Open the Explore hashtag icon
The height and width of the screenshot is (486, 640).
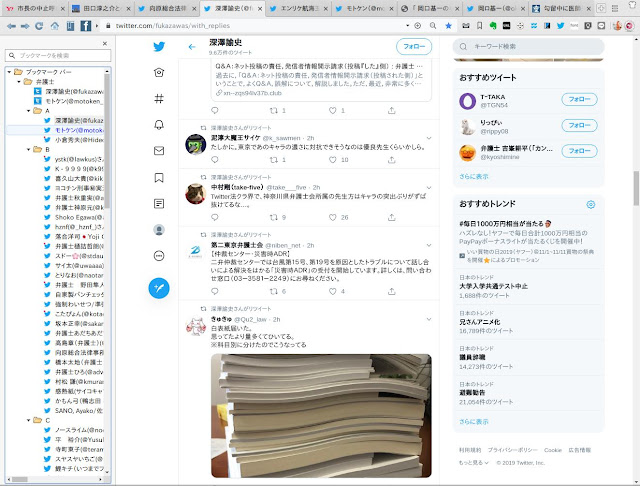(x=159, y=98)
